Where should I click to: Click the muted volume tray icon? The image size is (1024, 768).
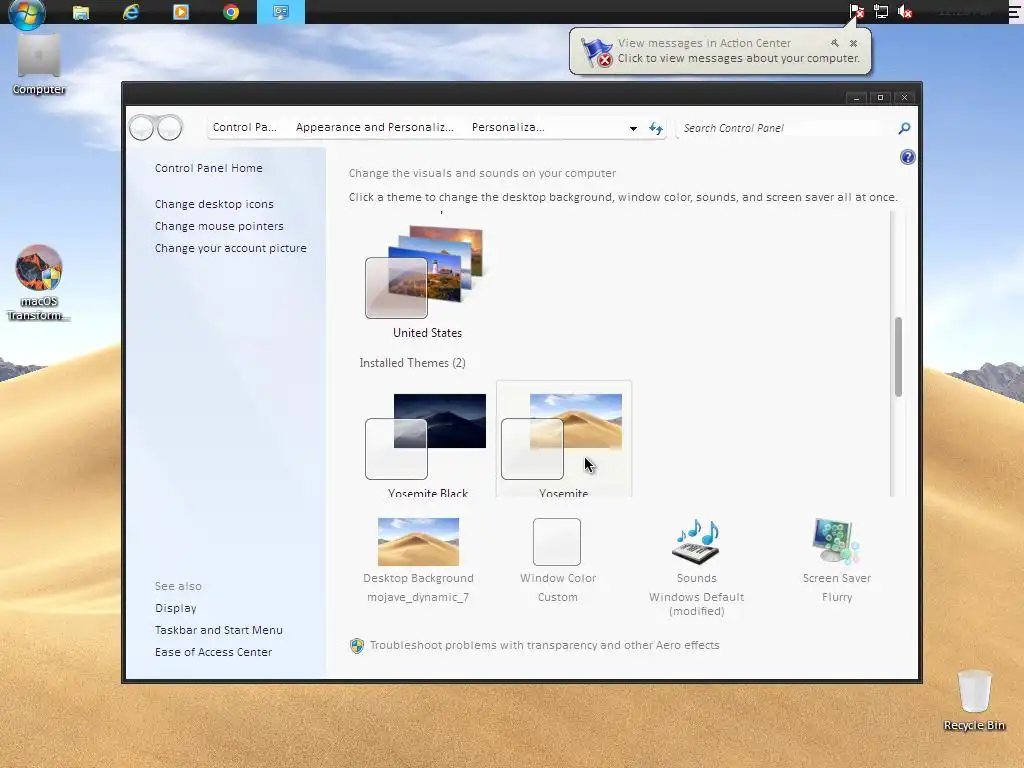coord(905,12)
